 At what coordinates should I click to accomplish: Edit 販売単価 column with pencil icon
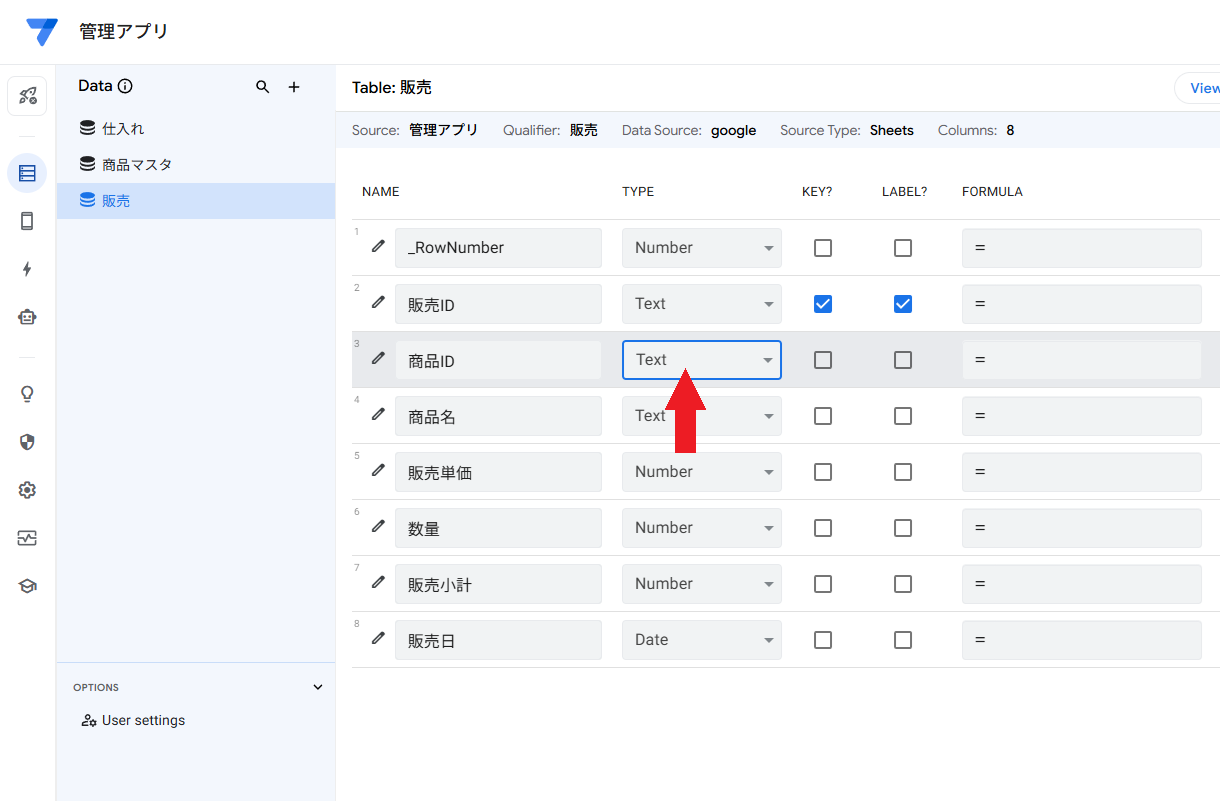378,470
